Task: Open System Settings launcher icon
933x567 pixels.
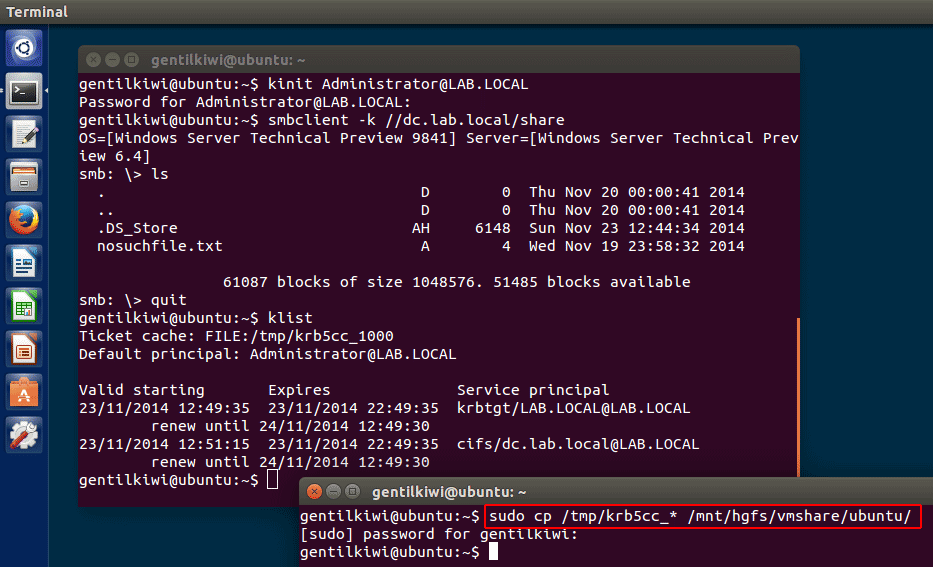Action: click(24, 434)
